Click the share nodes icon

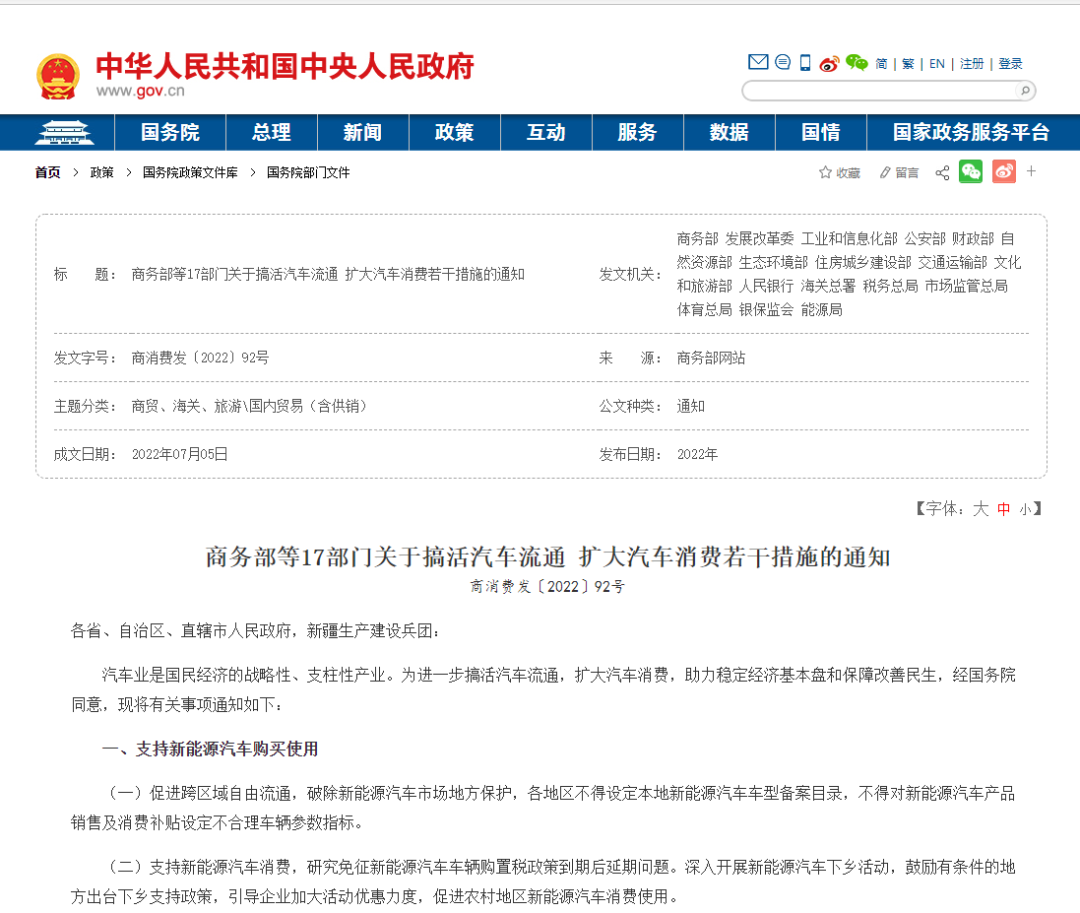[941, 172]
